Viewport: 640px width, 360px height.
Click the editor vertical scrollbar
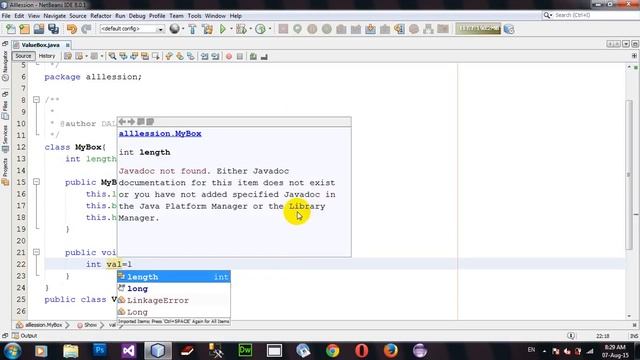[629, 175]
